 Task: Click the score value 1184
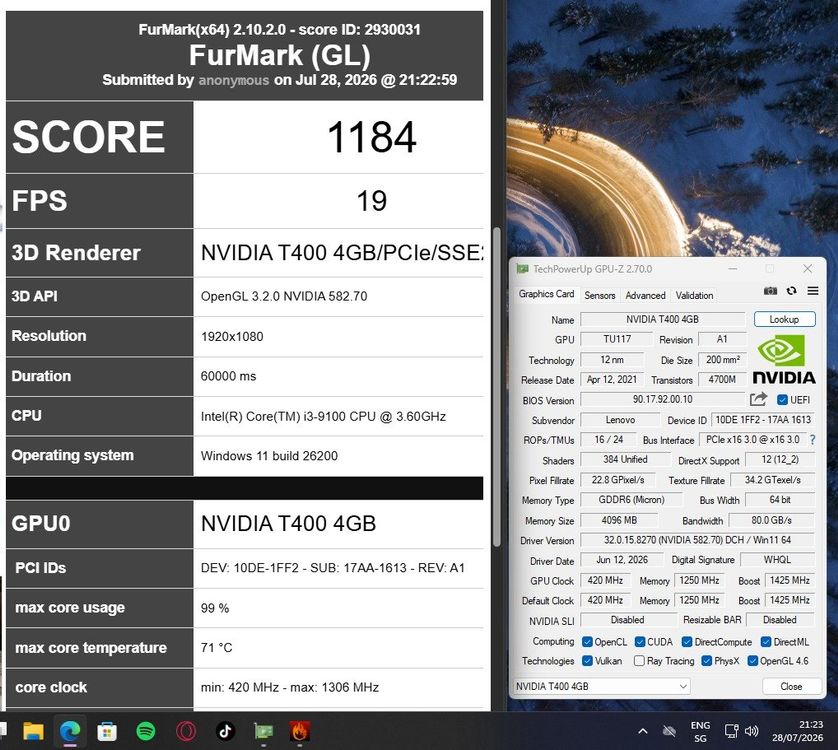pyautogui.click(x=372, y=137)
